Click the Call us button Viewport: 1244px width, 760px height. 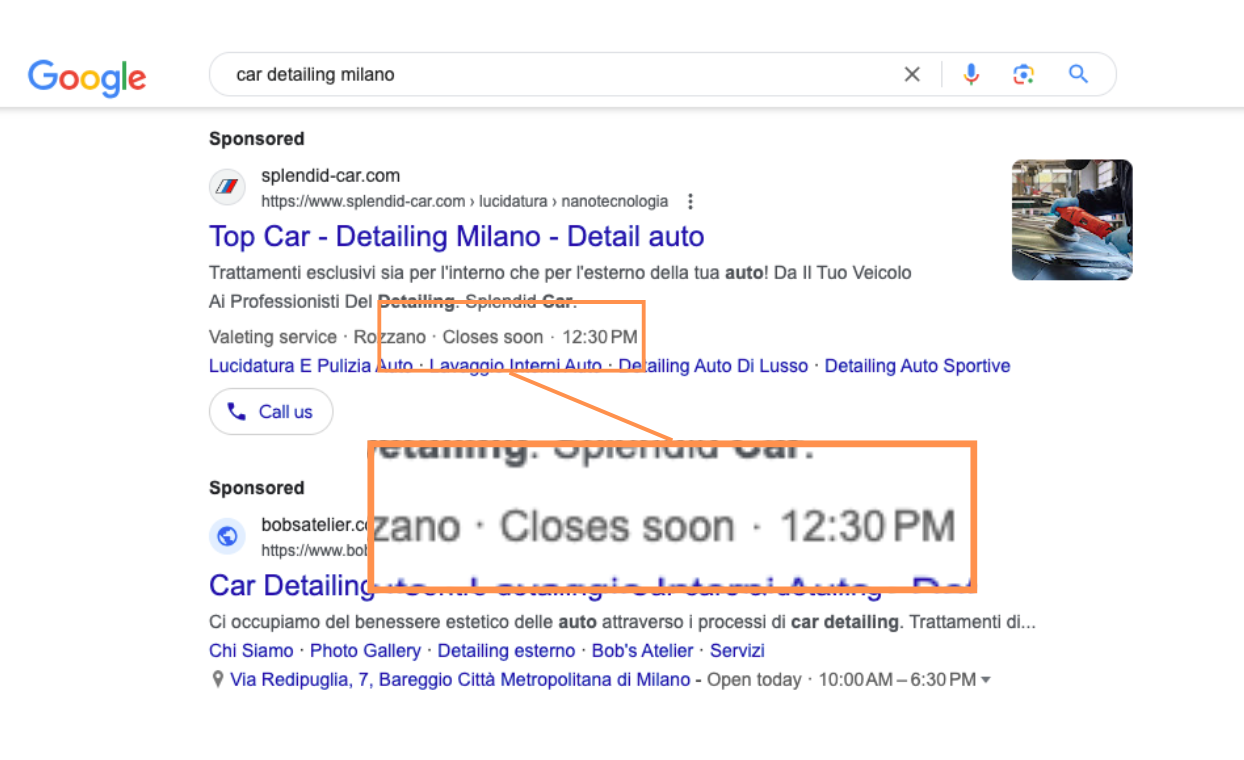(271, 411)
